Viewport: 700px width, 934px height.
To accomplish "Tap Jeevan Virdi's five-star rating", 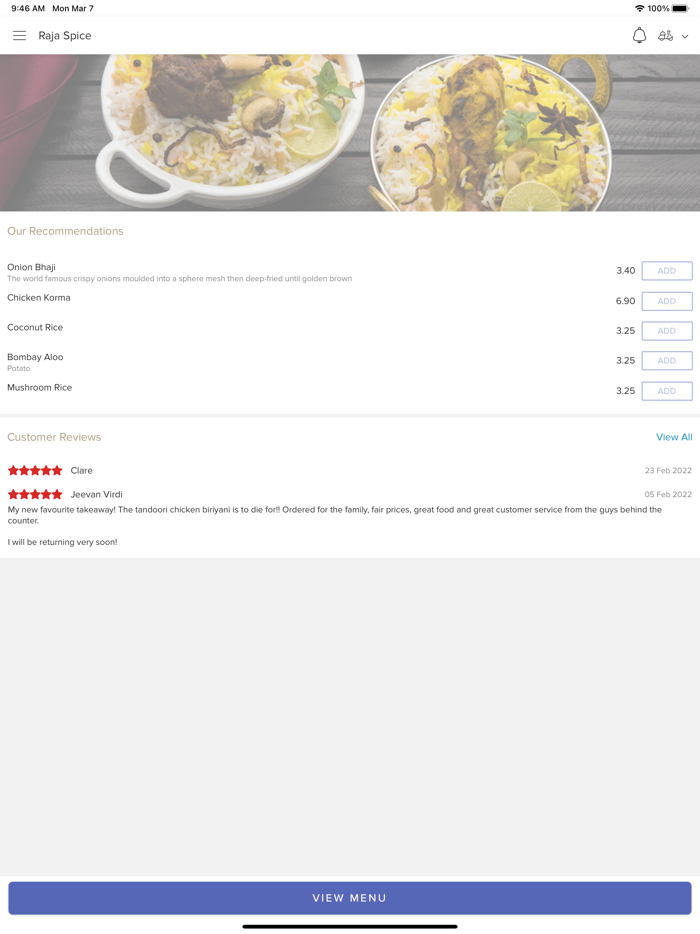I will [x=35, y=494].
